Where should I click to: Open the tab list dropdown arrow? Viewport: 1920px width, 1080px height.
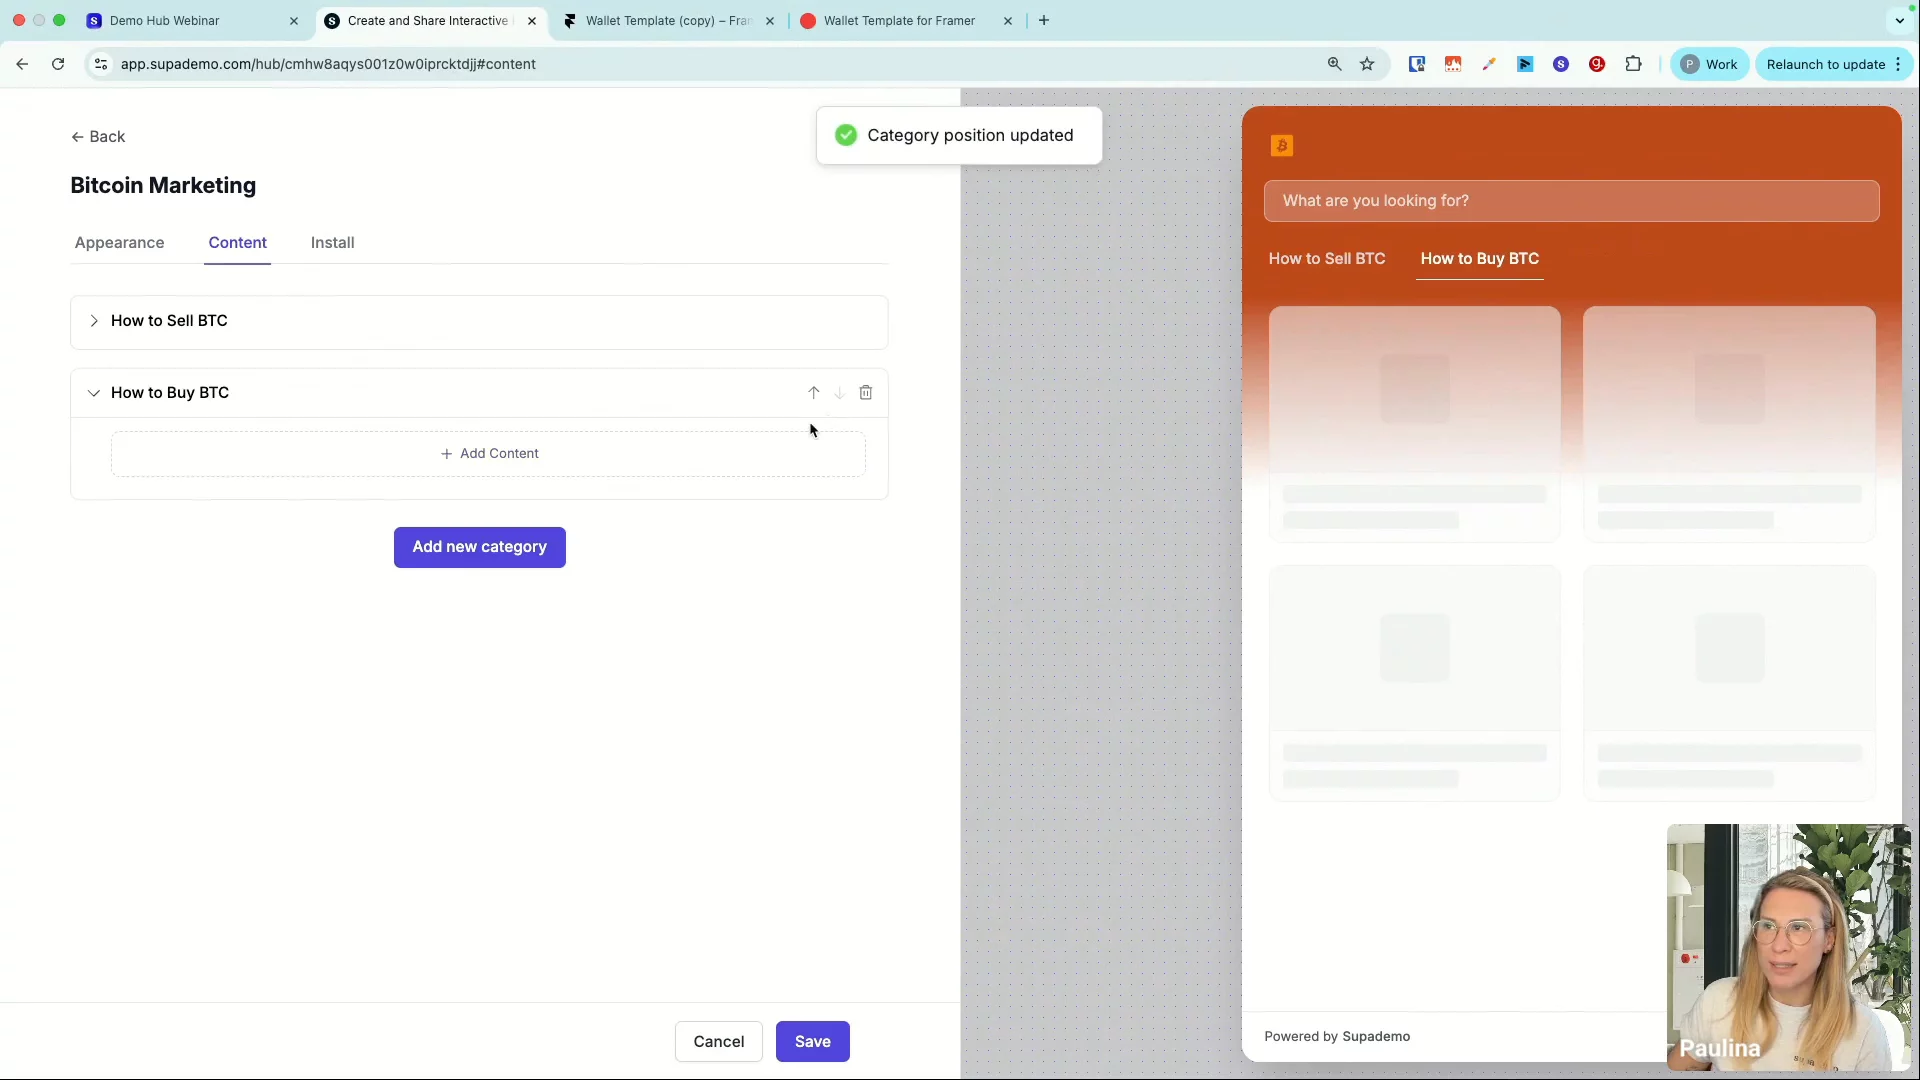1899,20
